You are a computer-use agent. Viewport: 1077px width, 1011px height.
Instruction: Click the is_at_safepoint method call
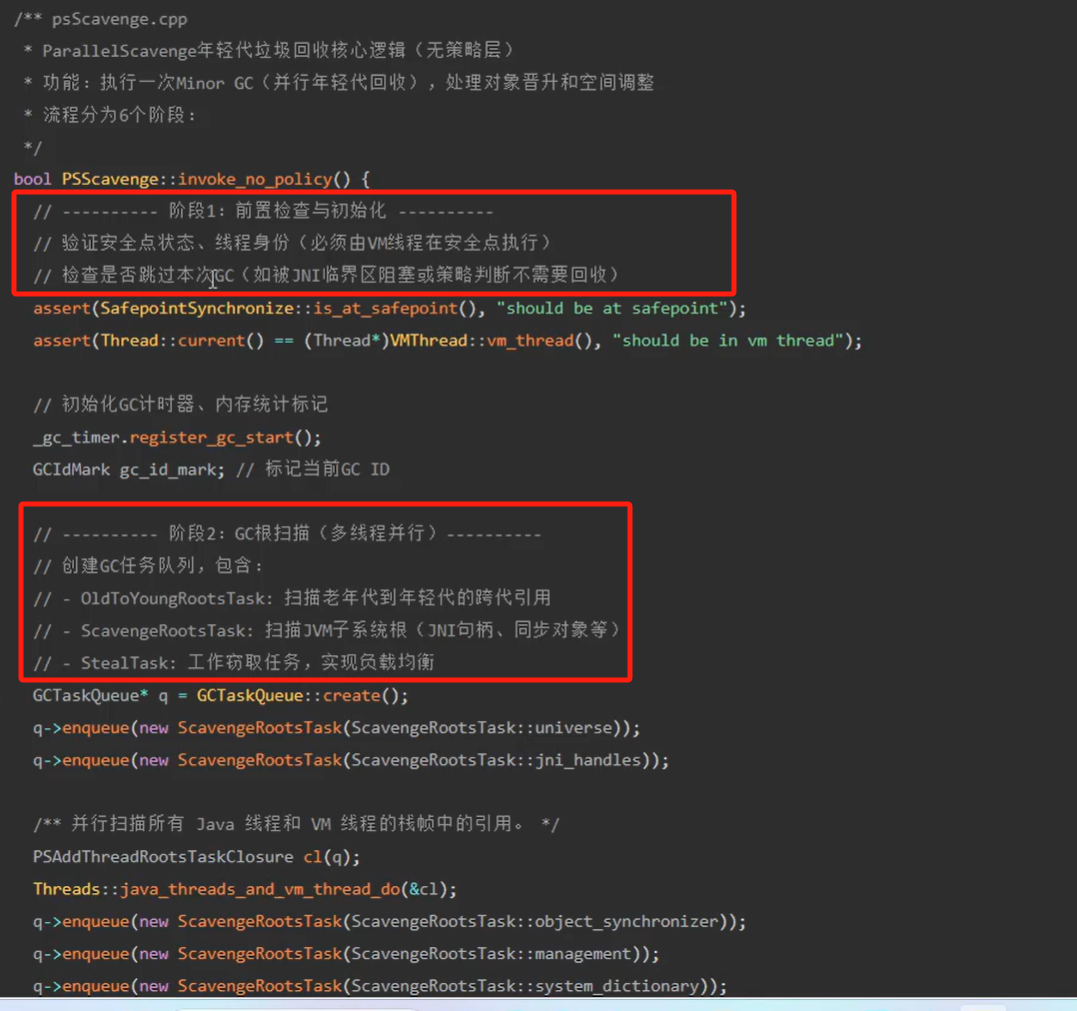(x=385, y=308)
